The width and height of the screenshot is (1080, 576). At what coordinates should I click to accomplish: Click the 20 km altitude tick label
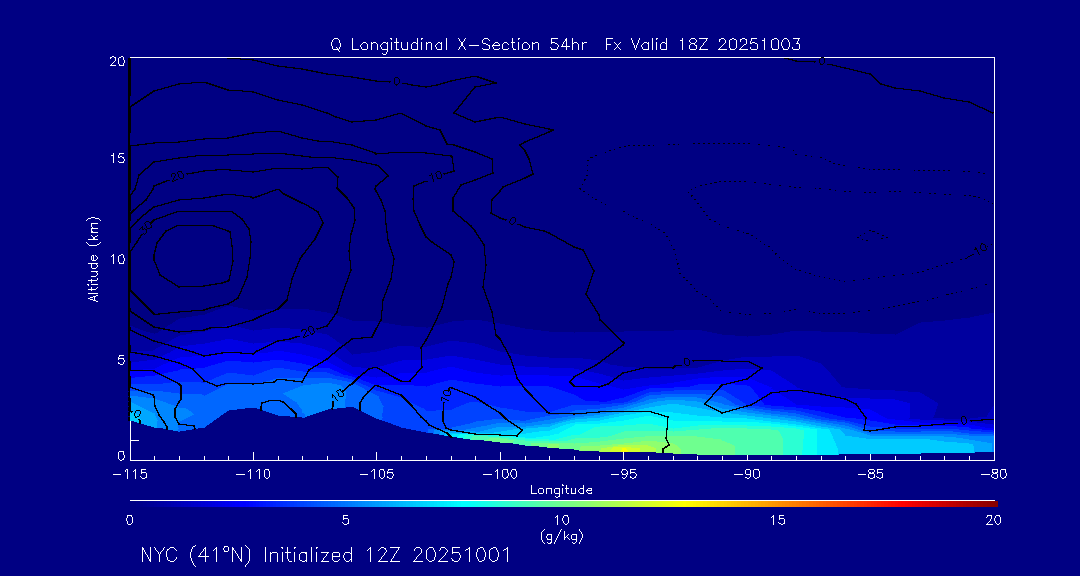point(115,61)
